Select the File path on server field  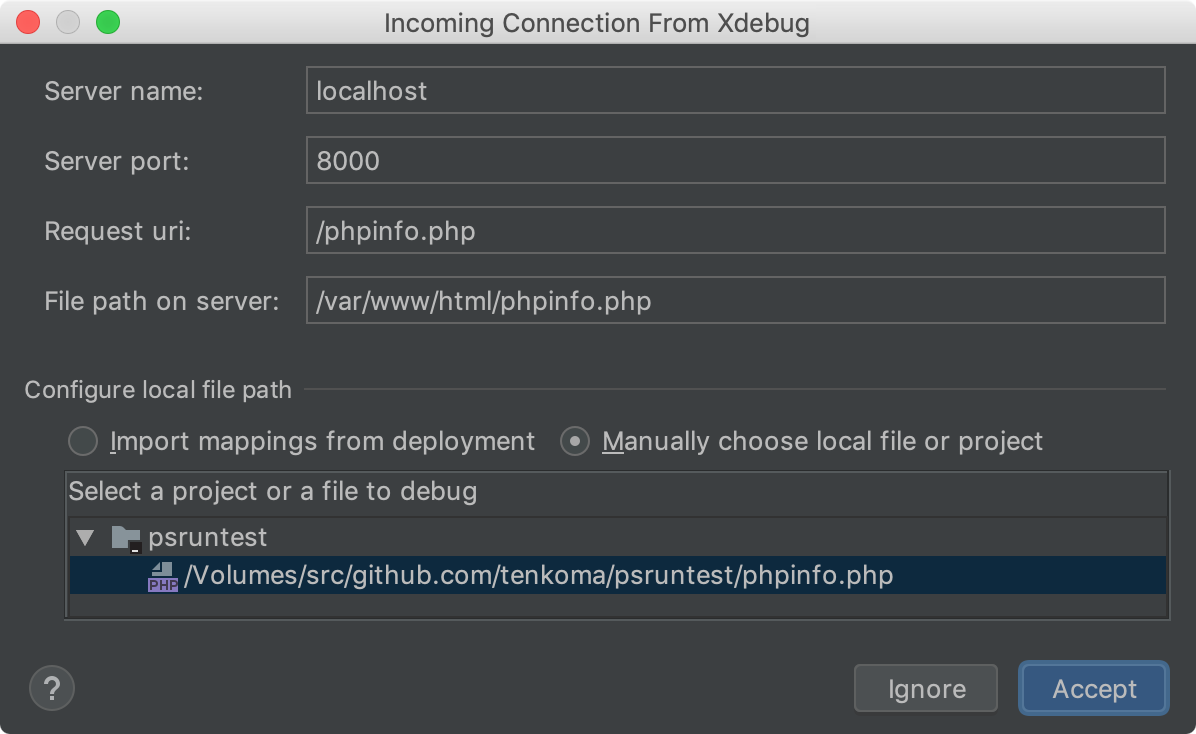click(x=735, y=301)
